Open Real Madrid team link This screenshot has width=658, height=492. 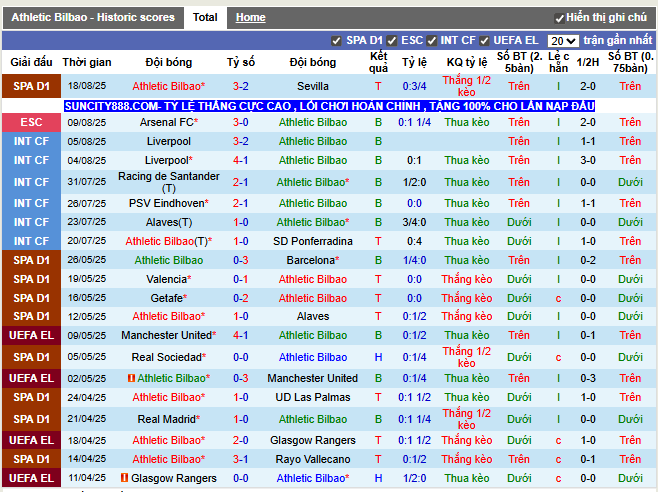pos(169,419)
